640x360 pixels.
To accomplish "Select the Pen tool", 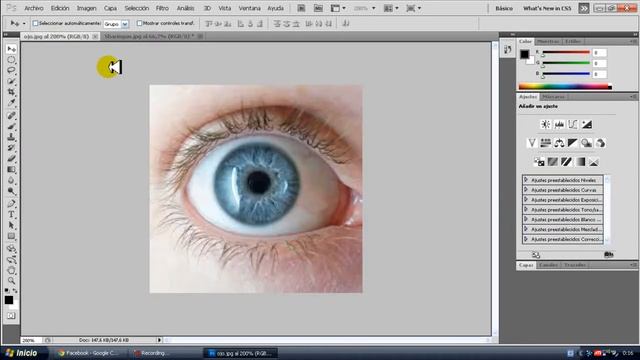I will pos(11,203).
